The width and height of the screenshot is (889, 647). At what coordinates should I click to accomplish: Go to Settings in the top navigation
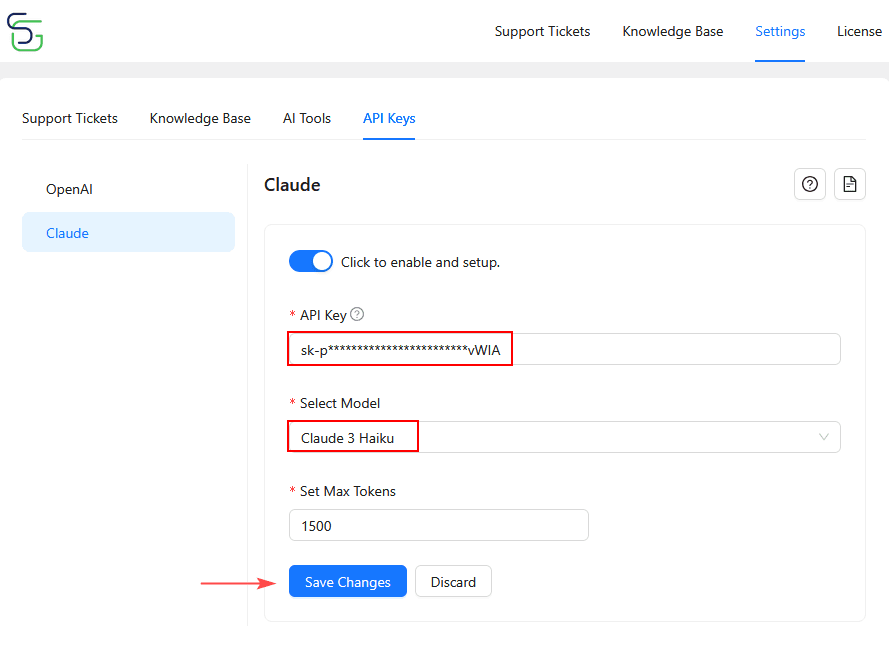pyautogui.click(x=780, y=32)
